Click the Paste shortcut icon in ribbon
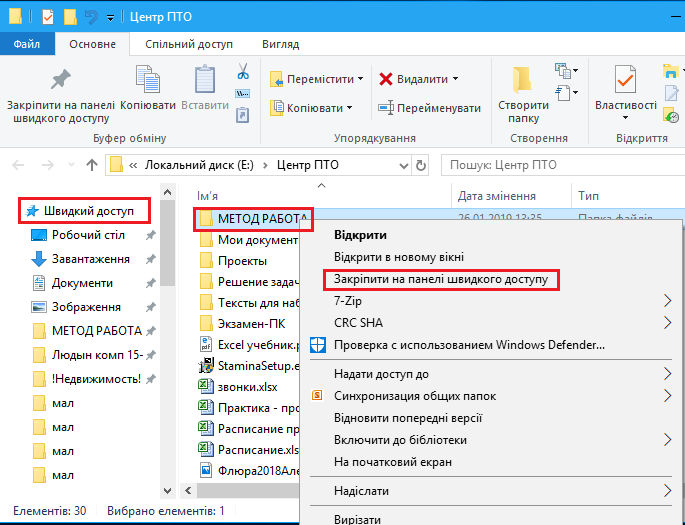This screenshot has height=525, width=685. (x=242, y=115)
